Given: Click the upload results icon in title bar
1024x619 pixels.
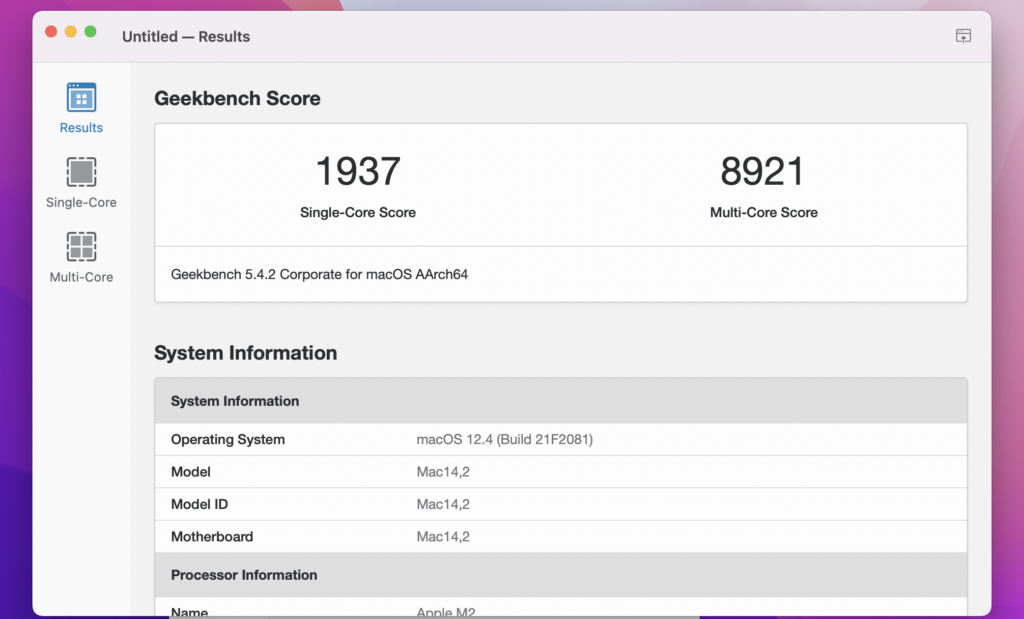Looking at the screenshot, I should [x=963, y=36].
